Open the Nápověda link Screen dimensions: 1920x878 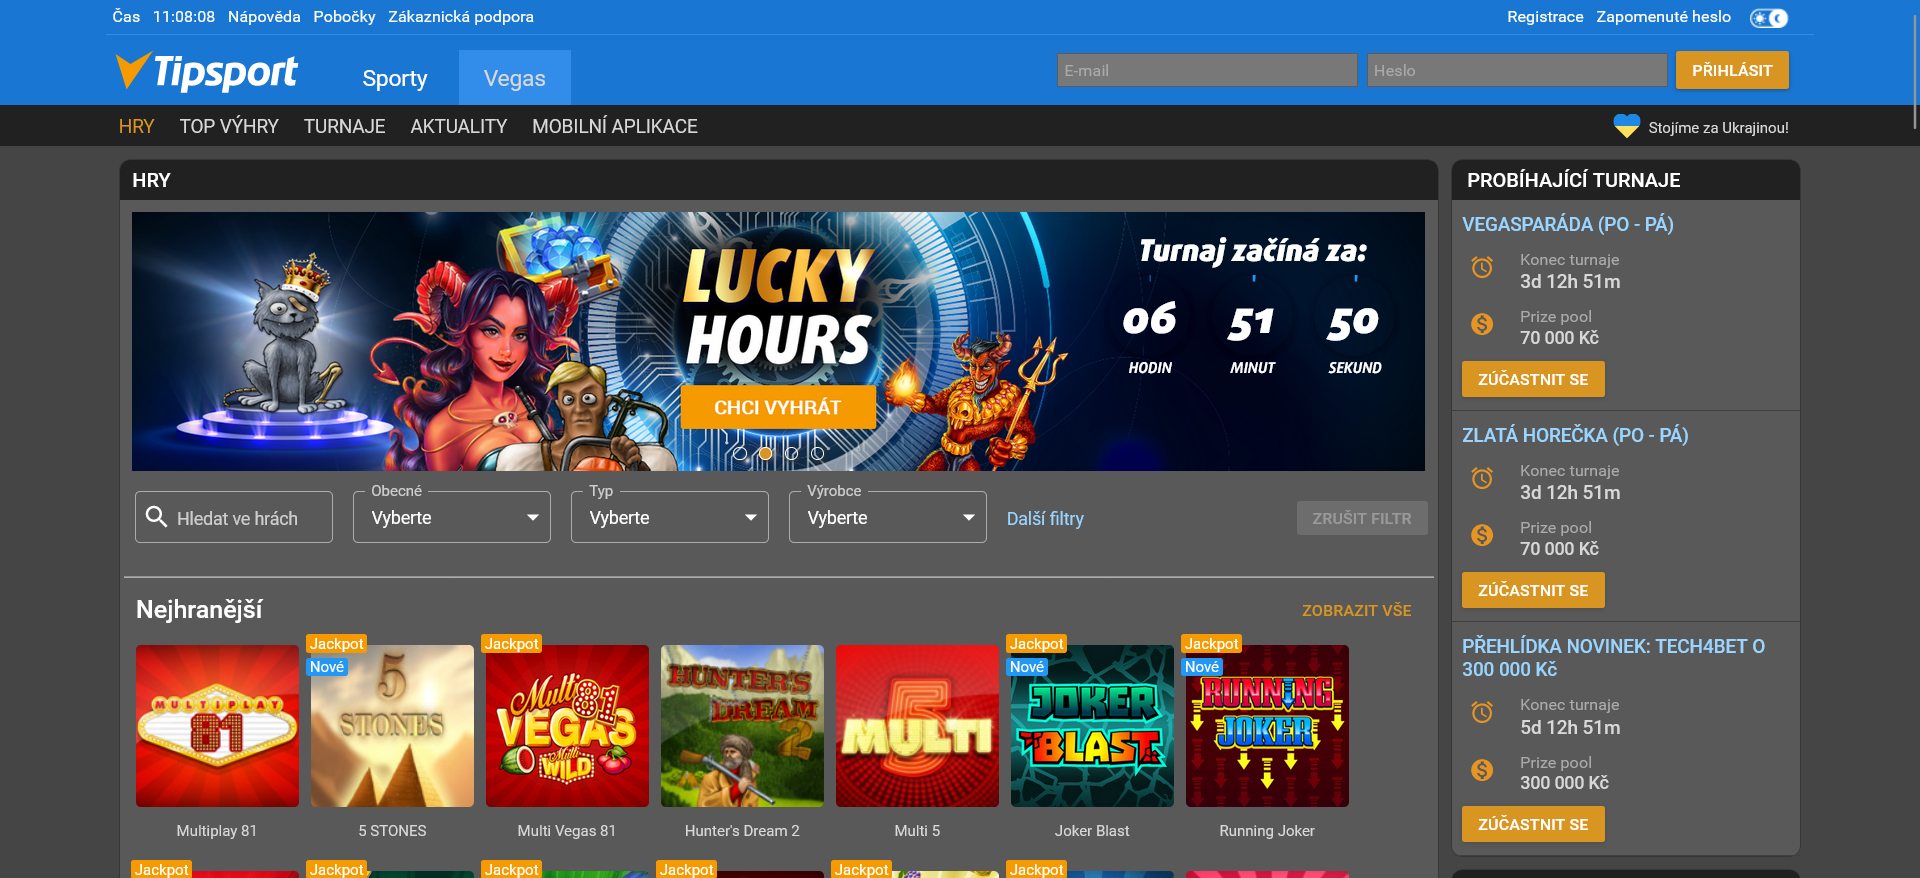[x=264, y=17]
